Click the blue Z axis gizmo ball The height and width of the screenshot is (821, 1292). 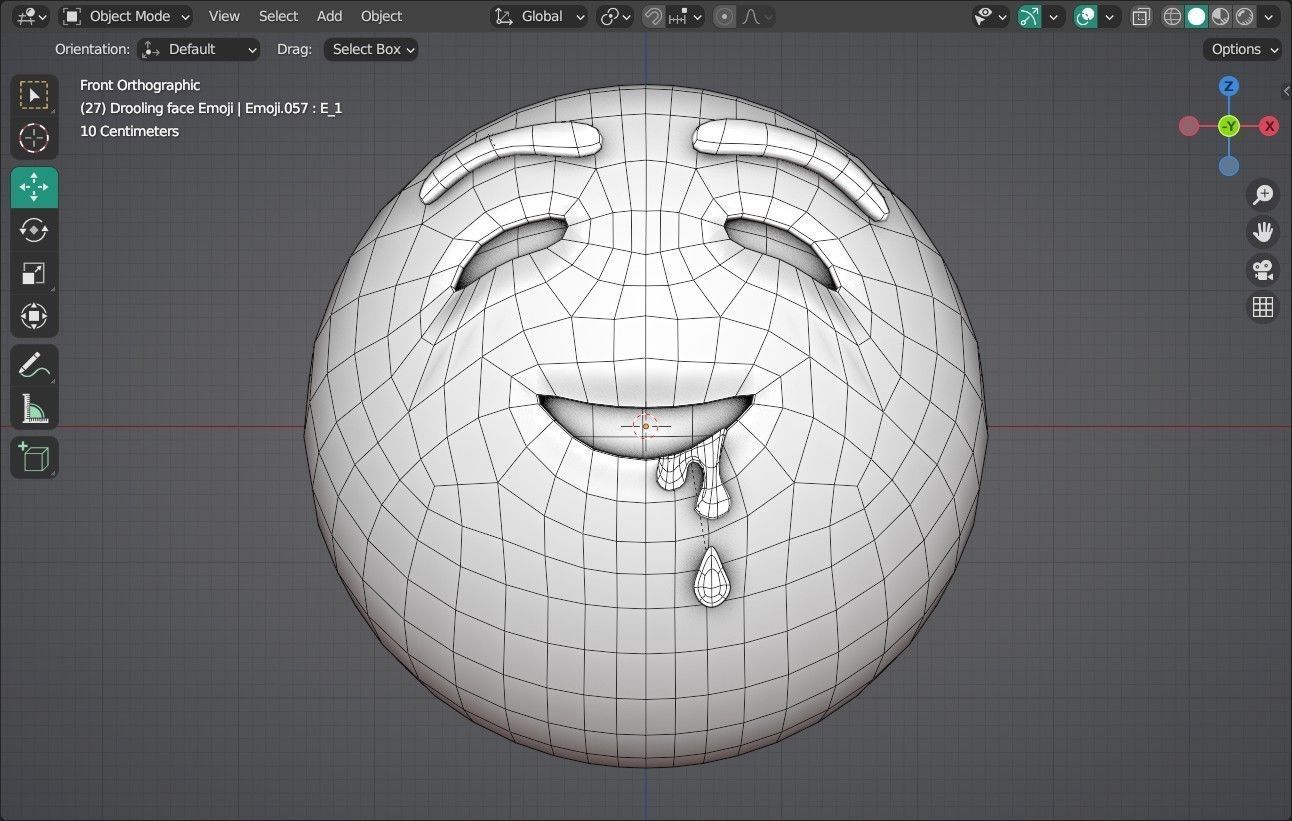pos(1229,86)
